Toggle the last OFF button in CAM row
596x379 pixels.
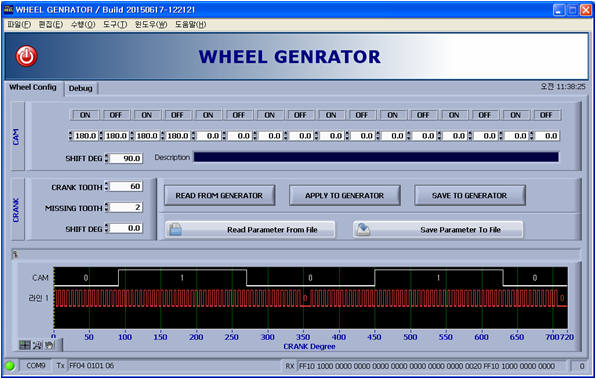coord(546,115)
